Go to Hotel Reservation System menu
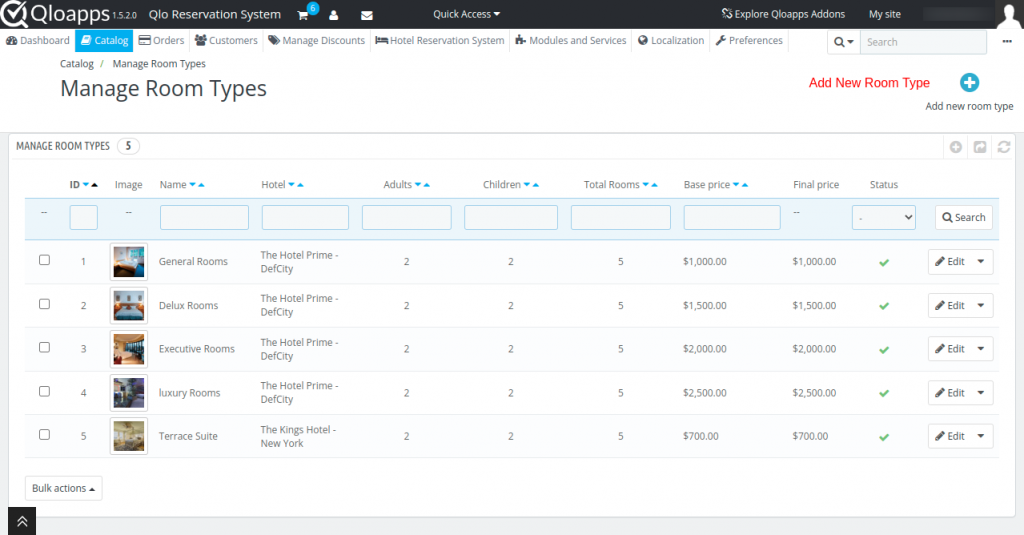The width and height of the screenshot is (1024, 535). tap(439, 41)
